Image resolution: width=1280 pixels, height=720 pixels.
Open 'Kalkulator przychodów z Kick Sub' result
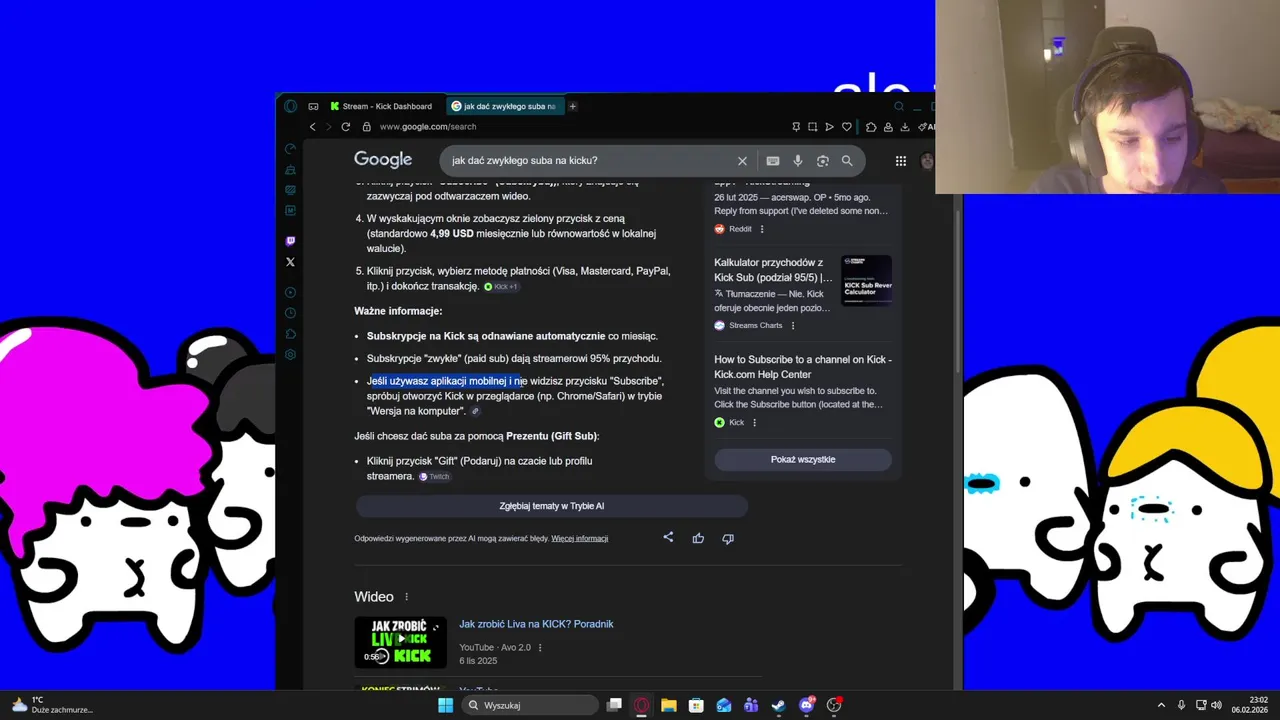(x=773, y=270)
